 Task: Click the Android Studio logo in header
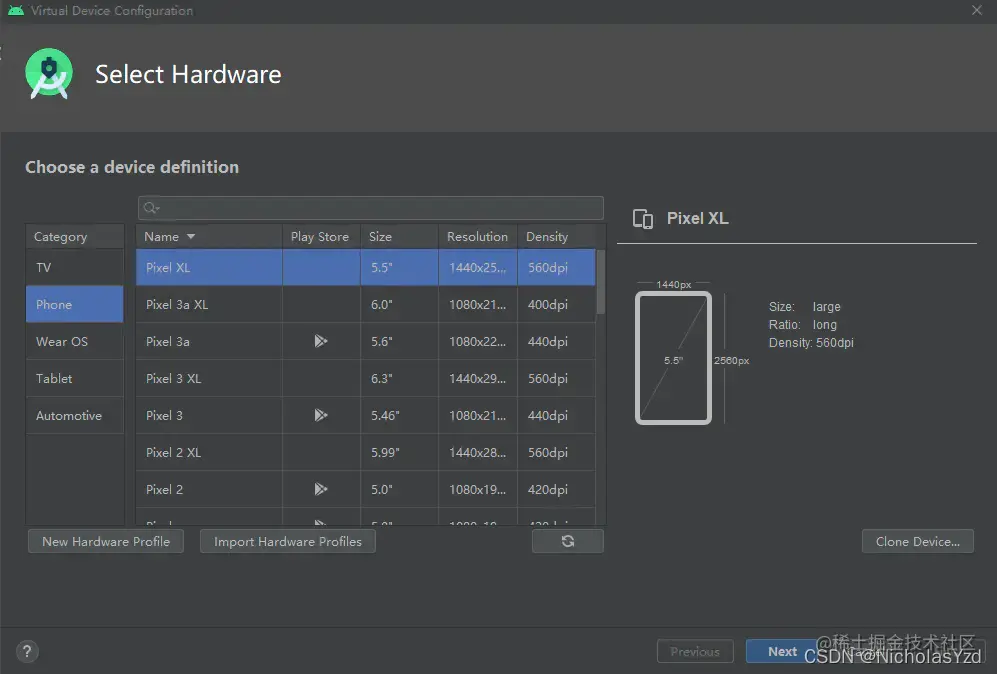pyautogui.click(x=49, y=74)
